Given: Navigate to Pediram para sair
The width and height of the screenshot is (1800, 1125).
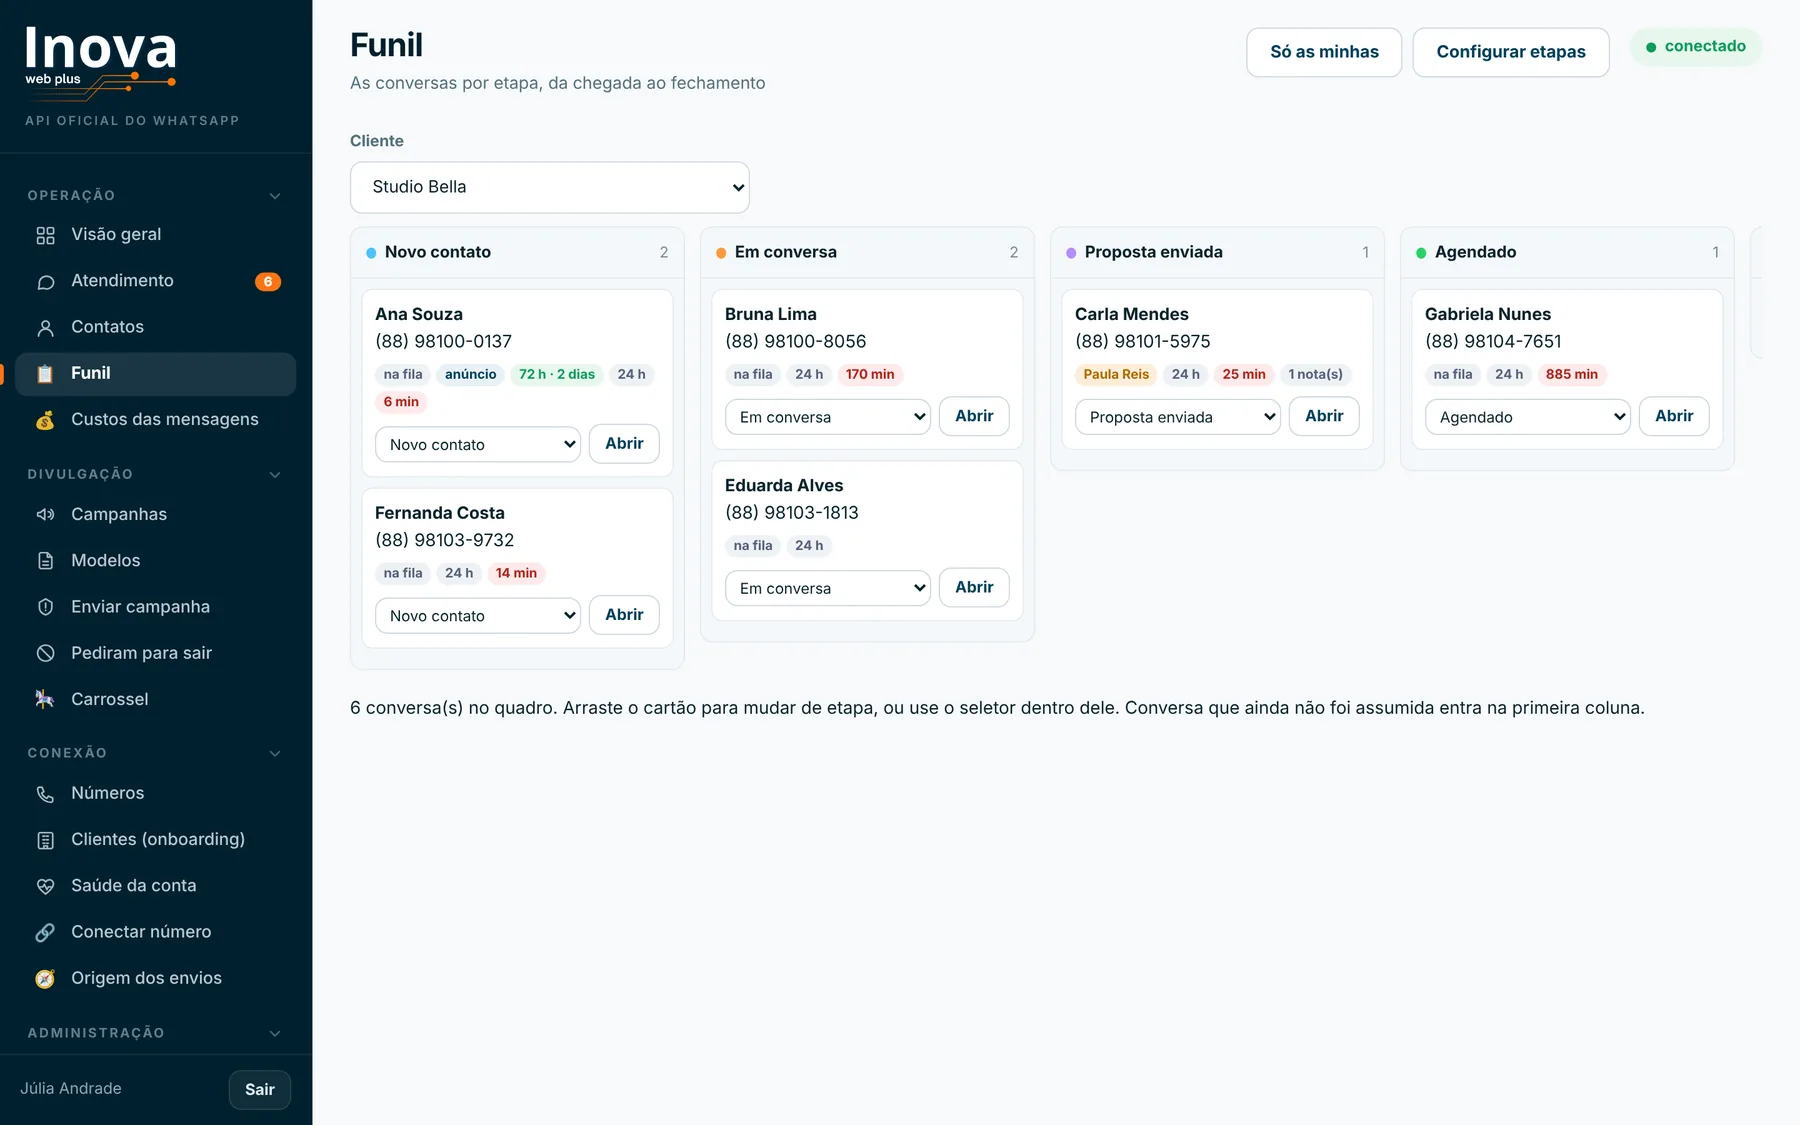Looking at the screenshot, I should (x=156, y=653).
